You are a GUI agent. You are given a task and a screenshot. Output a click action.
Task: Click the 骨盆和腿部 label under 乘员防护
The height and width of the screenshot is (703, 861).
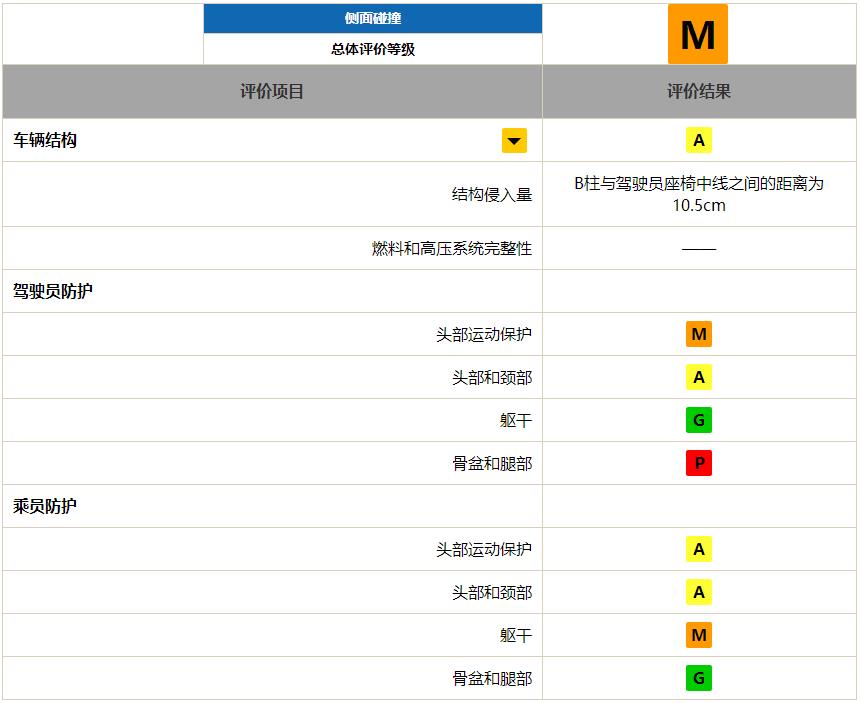click(x=491, y=678)
